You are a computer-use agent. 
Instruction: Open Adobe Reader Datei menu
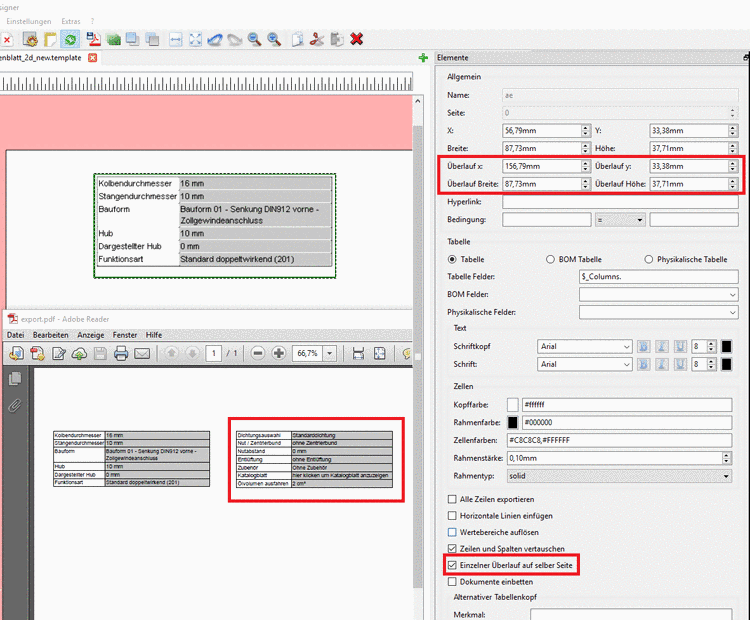pos(15,335)
